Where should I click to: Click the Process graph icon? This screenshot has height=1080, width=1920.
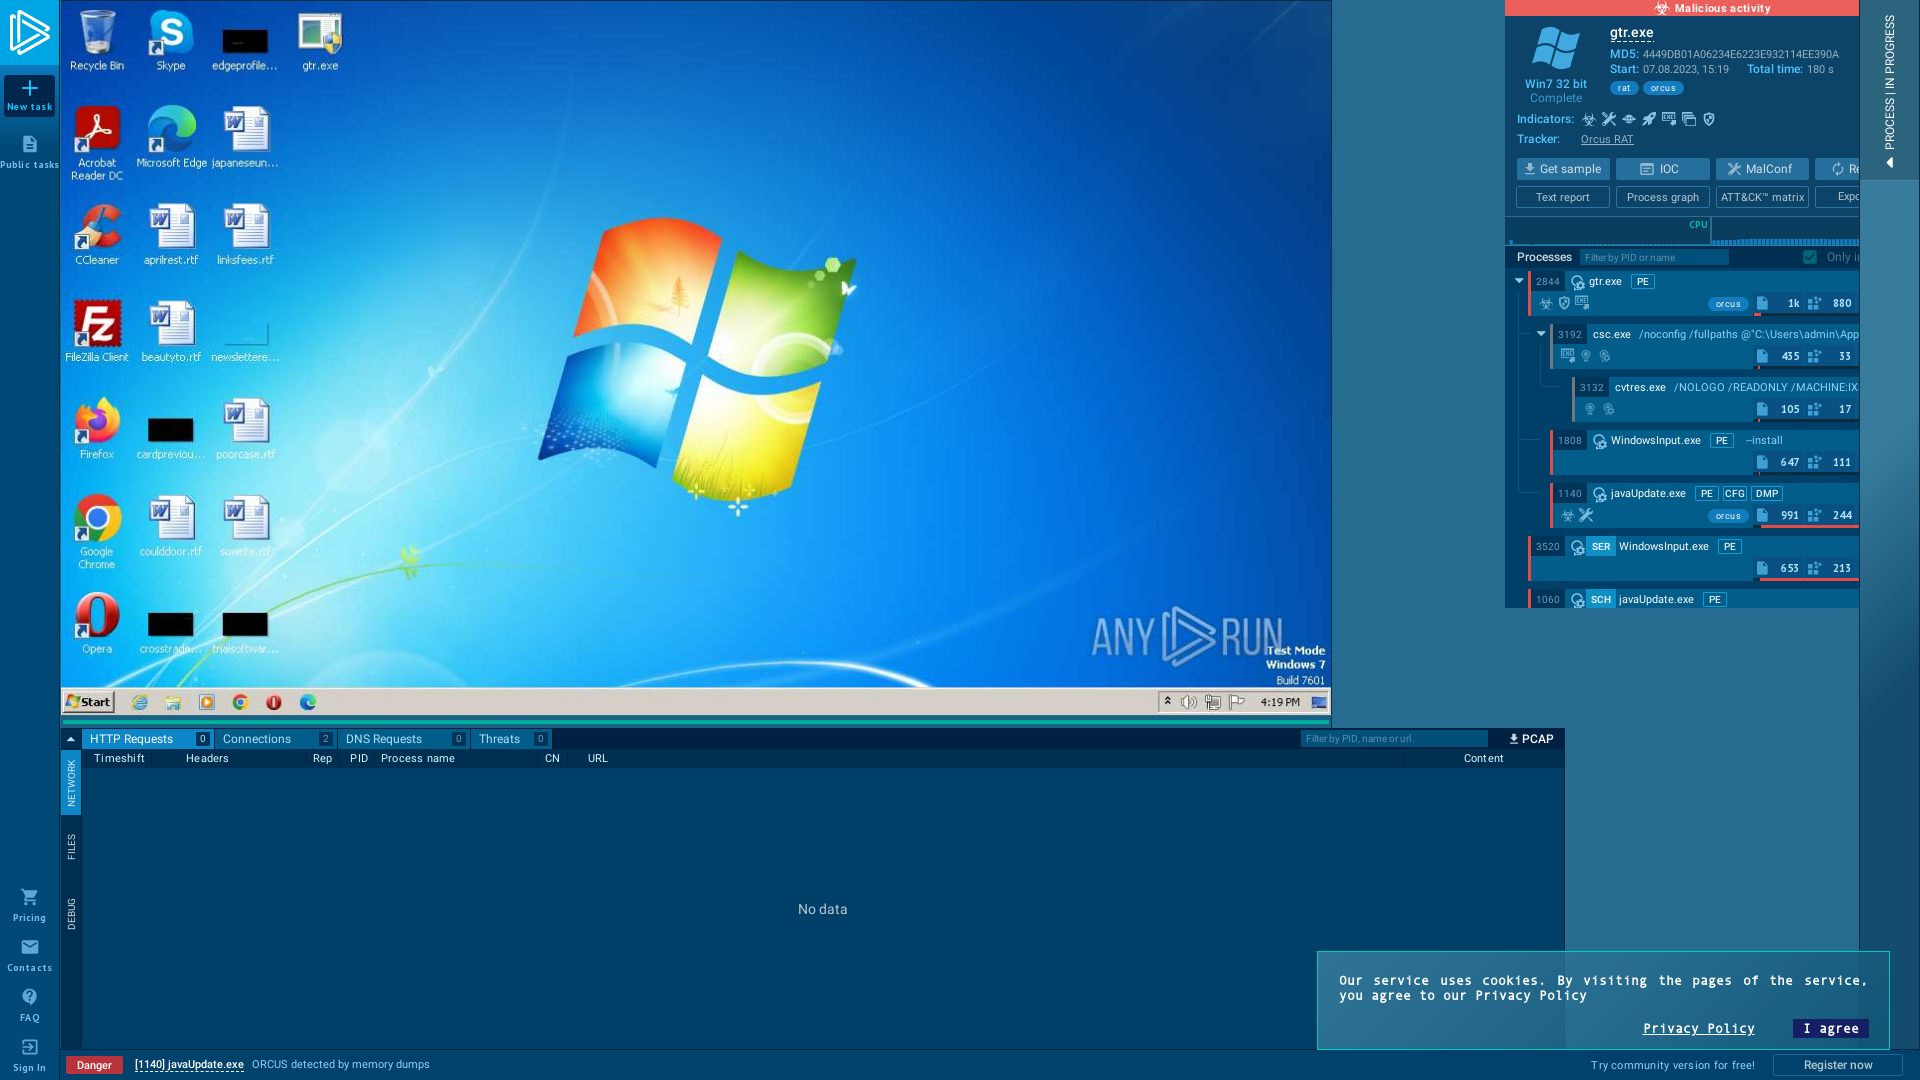[1663, 196]
